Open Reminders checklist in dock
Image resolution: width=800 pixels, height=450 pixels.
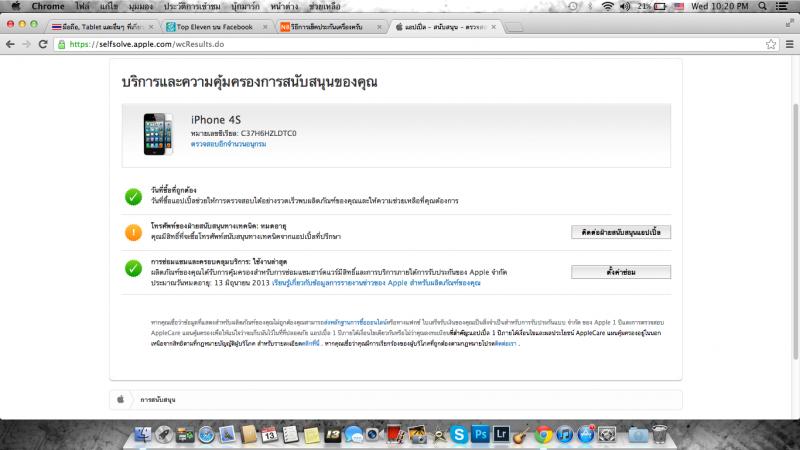coord(290,435)
